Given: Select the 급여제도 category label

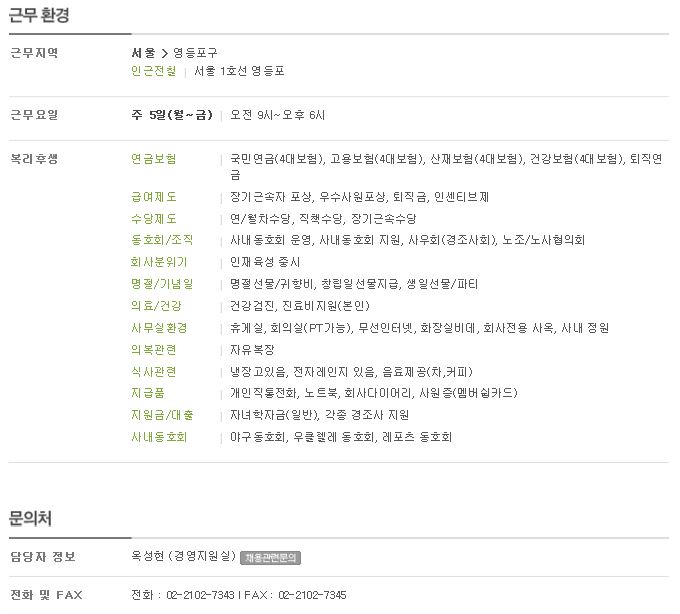Looking at the screenshot, I should click(154, 197).
